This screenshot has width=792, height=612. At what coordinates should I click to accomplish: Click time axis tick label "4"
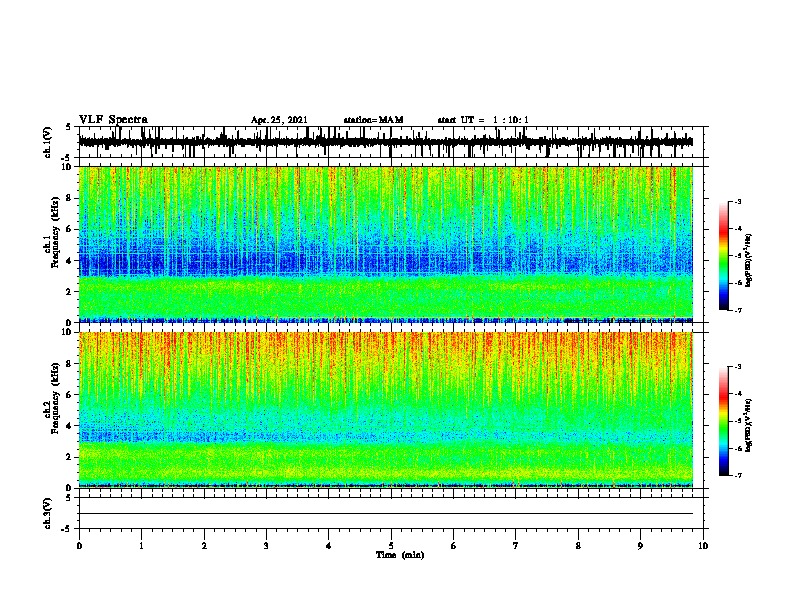329,546
